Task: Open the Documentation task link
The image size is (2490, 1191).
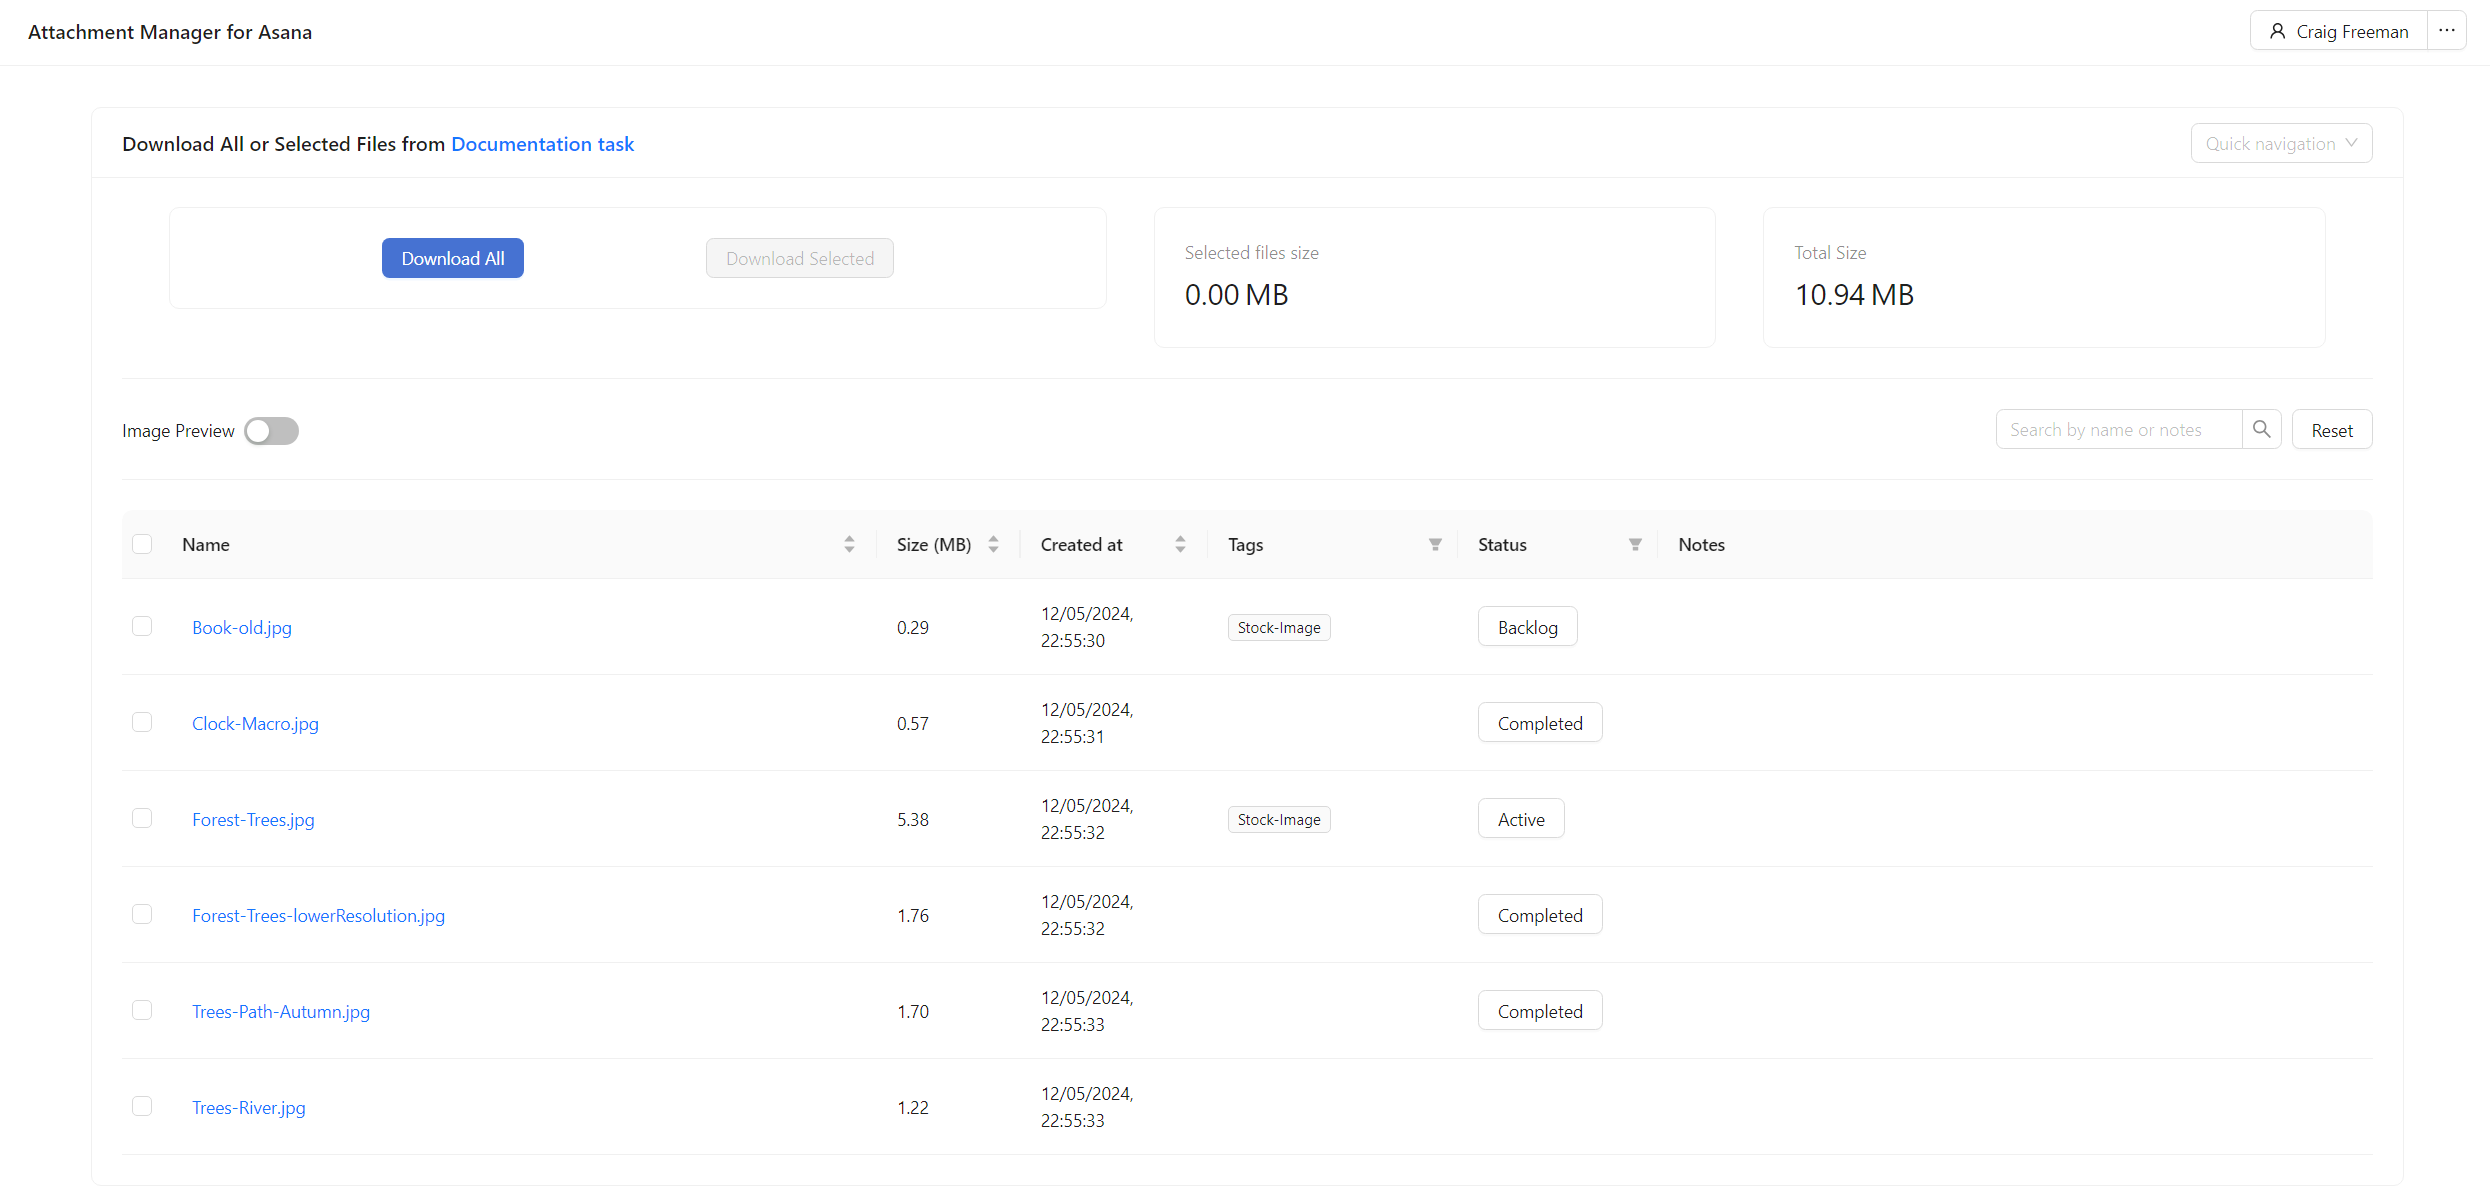Action: click(542, 144)
